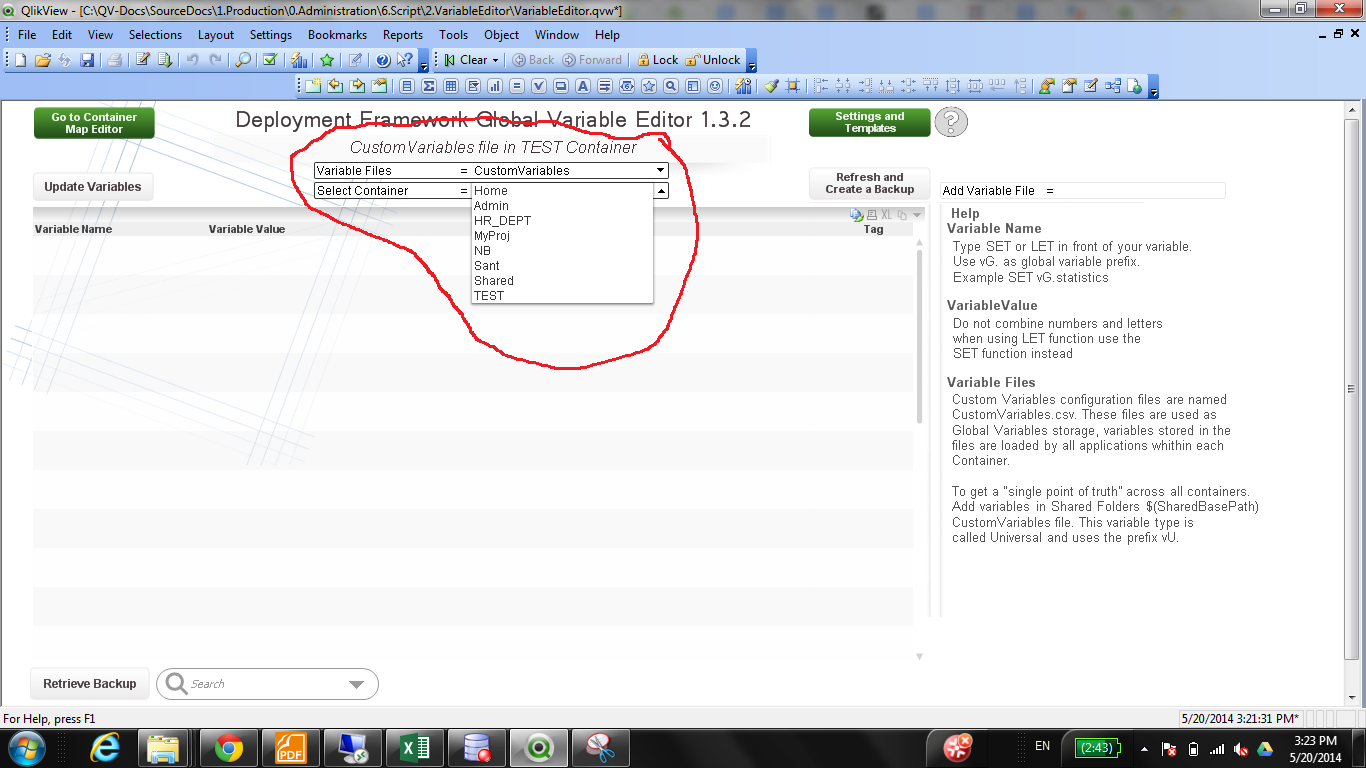Click the Unlock selections button
The width and height of the screenshot is (1366, 768).
tap(713, 60)
